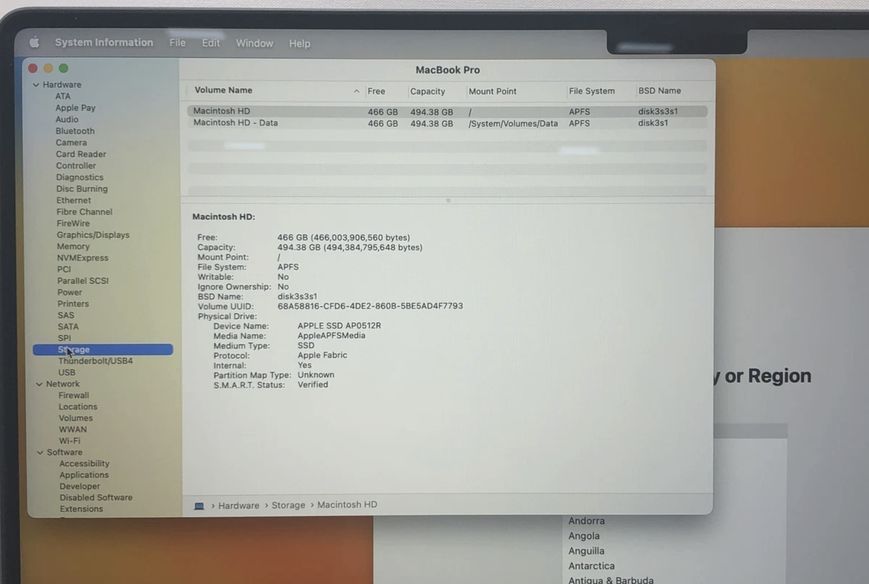Sort by the Free column header
The height and width of the screenshot is (584, 869).
(x=376, y=91)
